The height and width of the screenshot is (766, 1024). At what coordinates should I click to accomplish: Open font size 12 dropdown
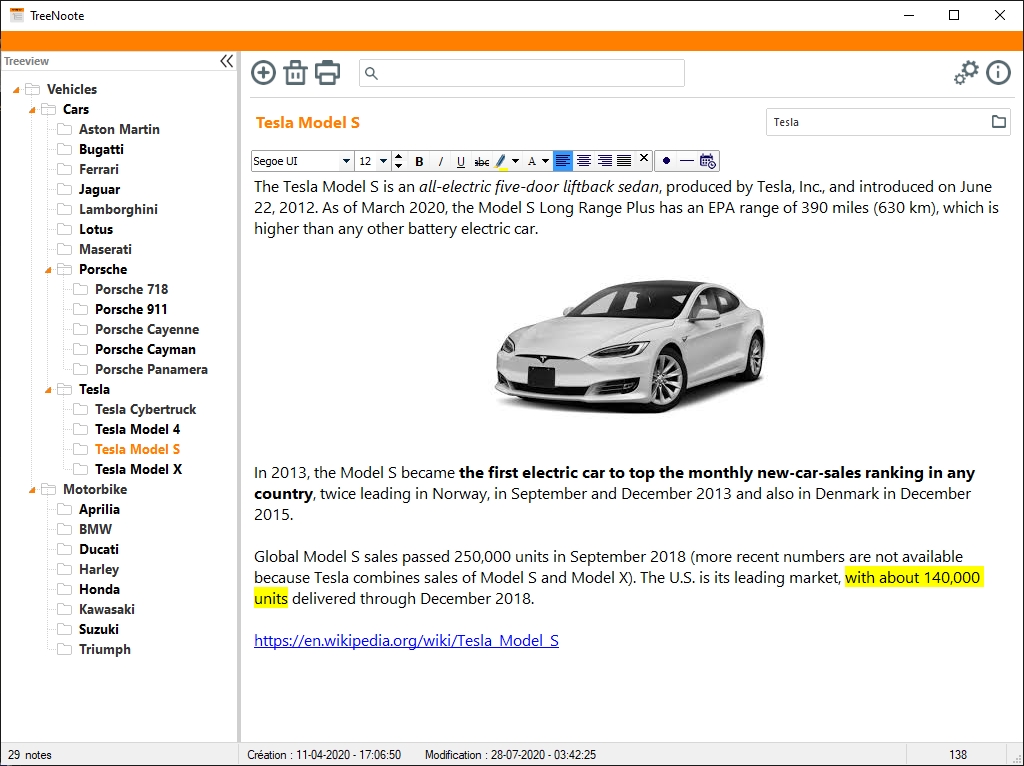(x=383, y=161)
